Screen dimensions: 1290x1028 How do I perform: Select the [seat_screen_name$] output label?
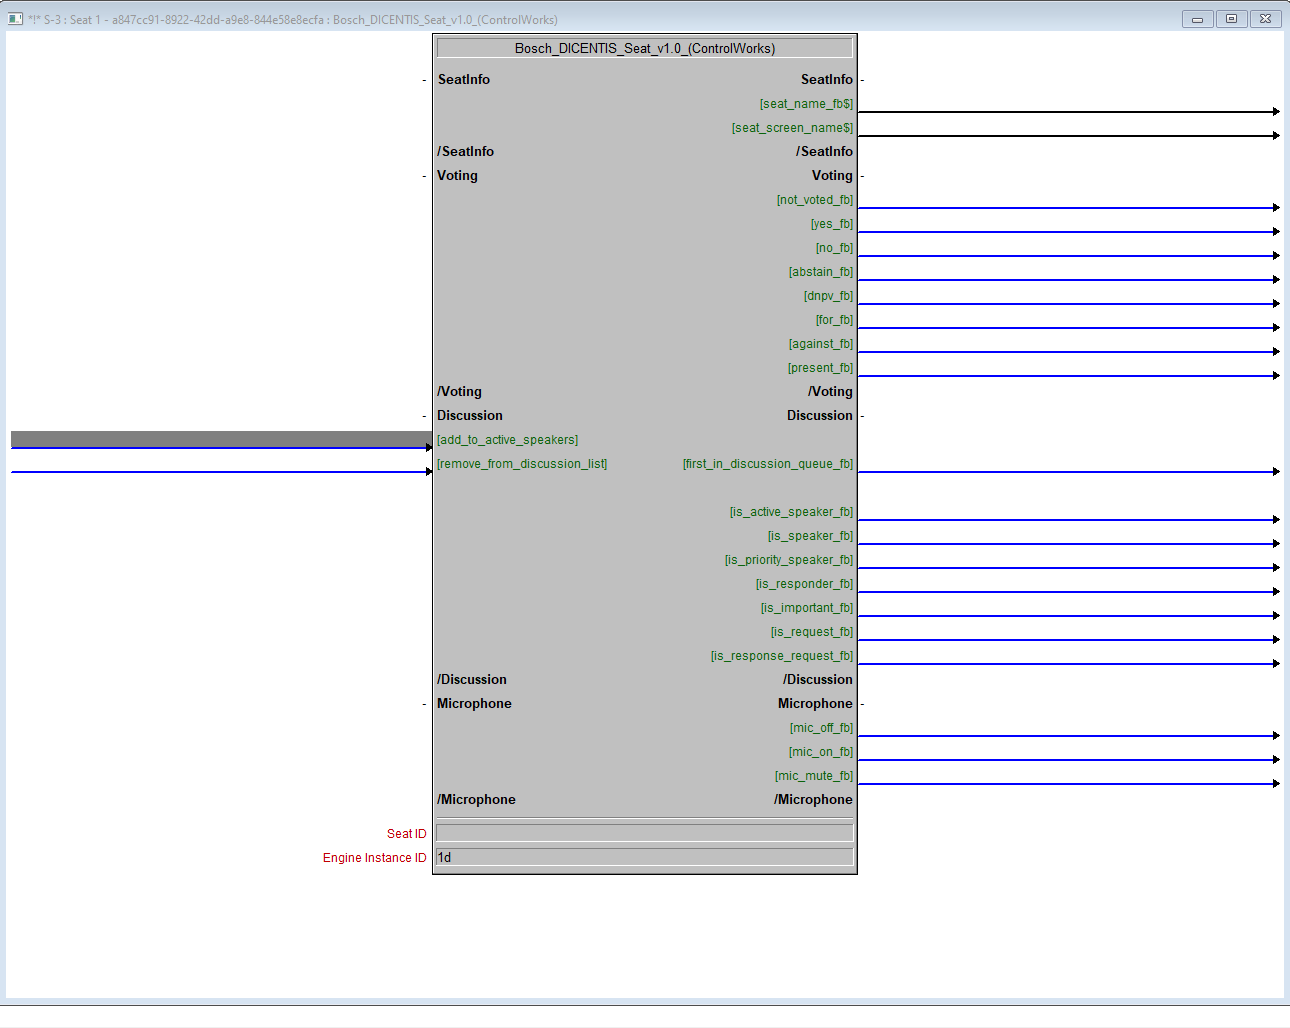point(792,128)
